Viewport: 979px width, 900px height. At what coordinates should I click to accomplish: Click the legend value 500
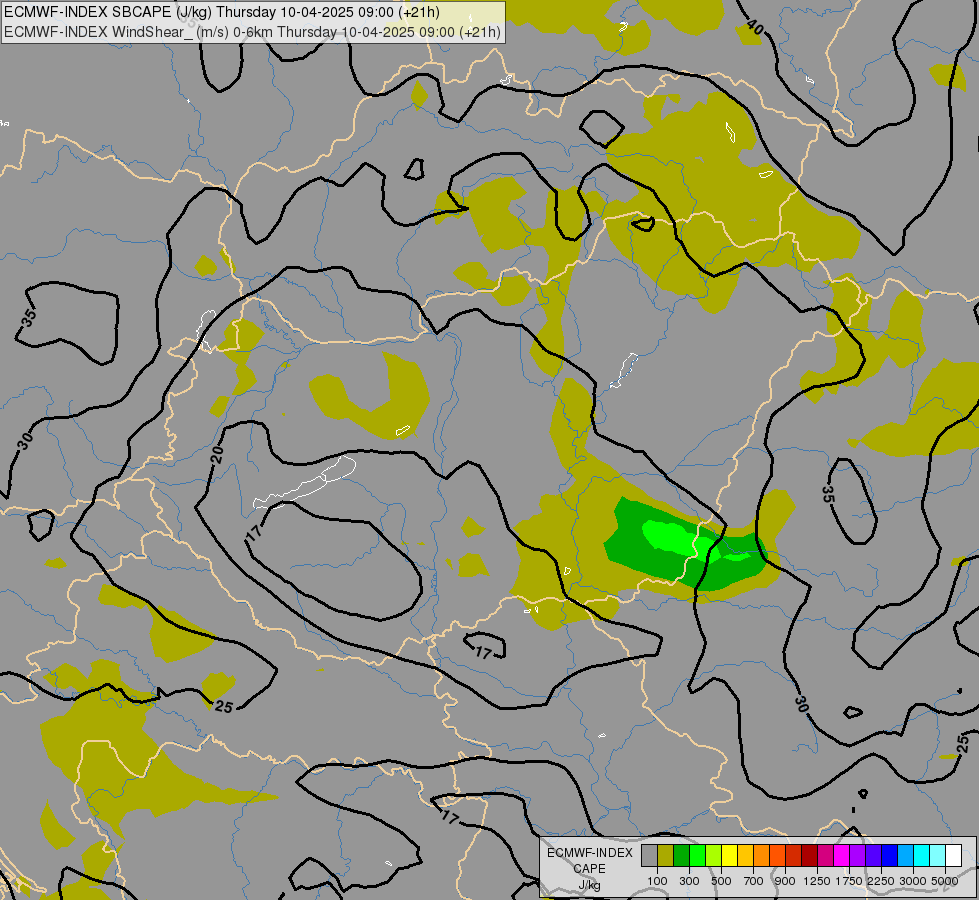coord(721,881)
